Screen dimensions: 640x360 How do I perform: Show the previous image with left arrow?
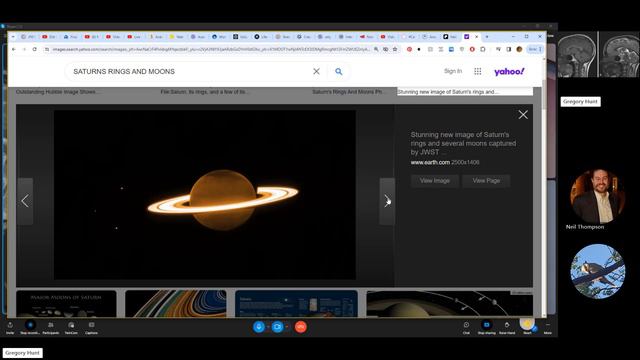tap(25, 201)
